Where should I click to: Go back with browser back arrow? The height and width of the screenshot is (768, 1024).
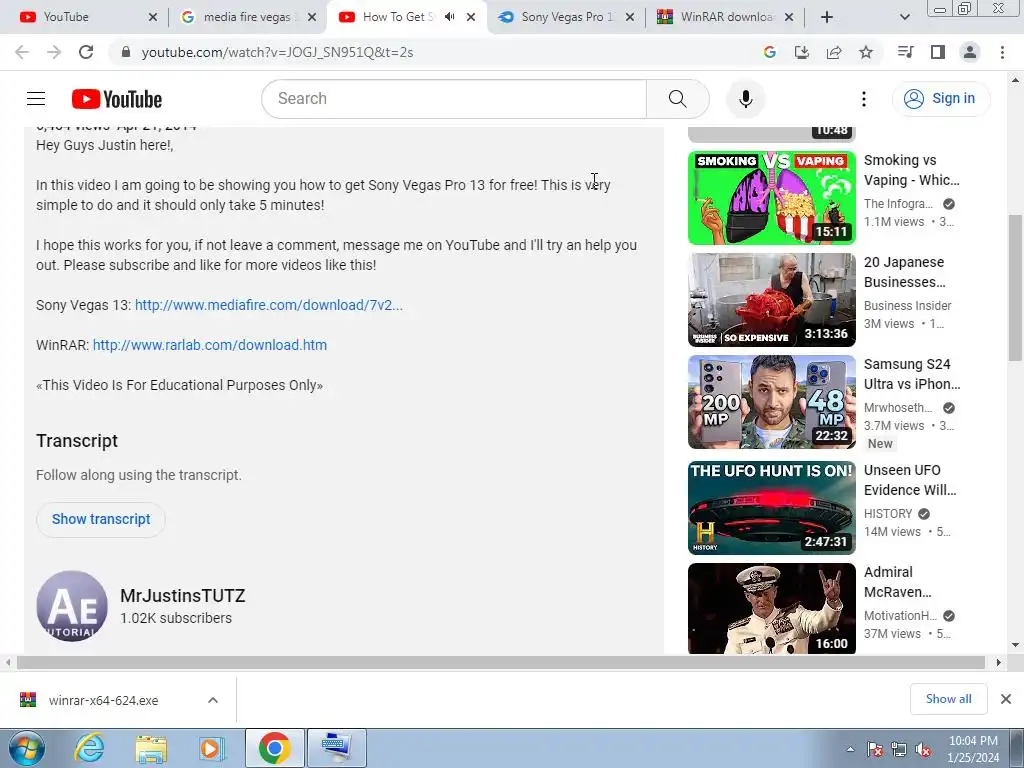22,52
